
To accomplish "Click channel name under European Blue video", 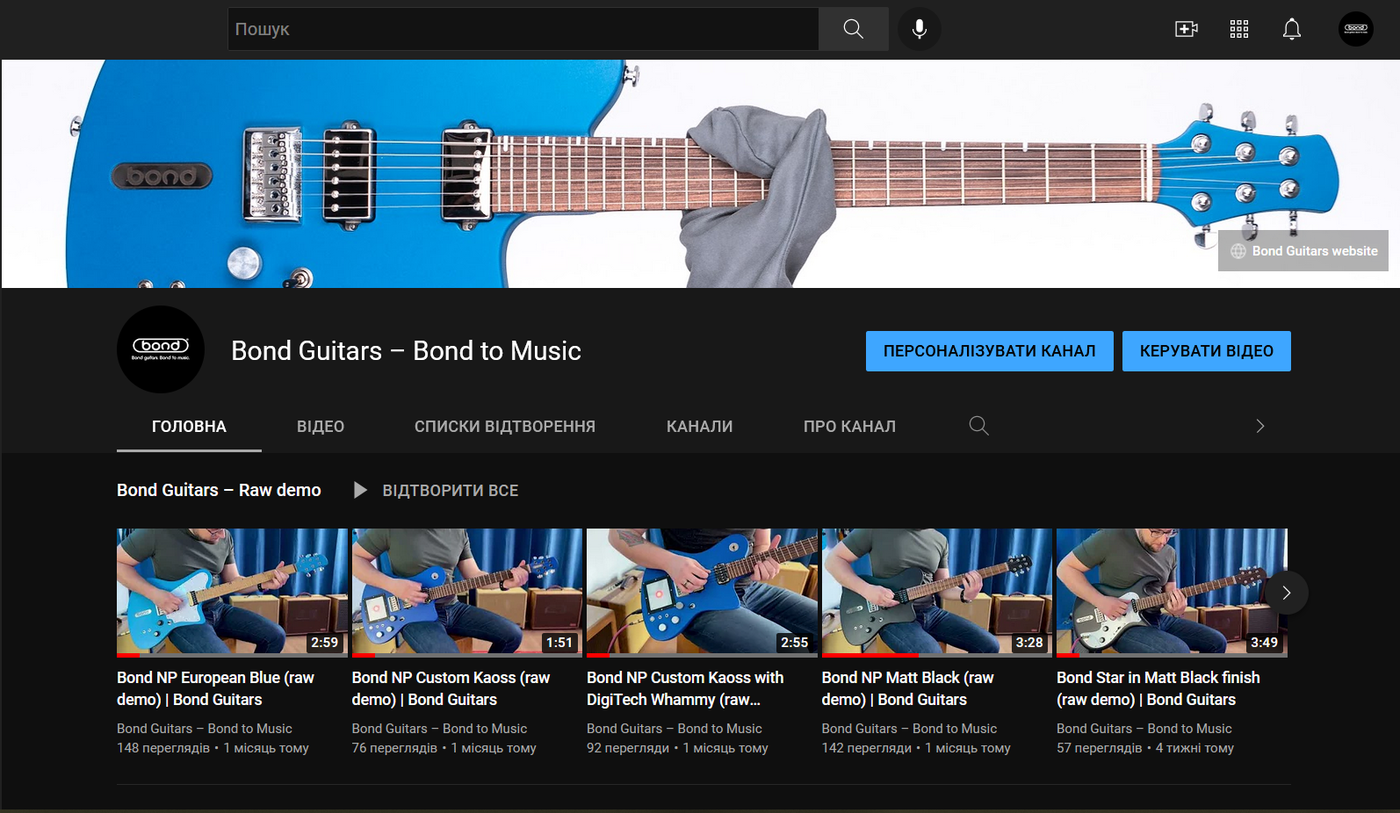I will (204, 728).
